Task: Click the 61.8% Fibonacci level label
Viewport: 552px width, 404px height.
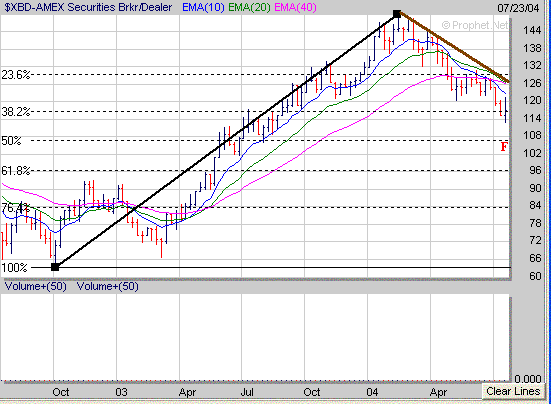Action: 15,171
